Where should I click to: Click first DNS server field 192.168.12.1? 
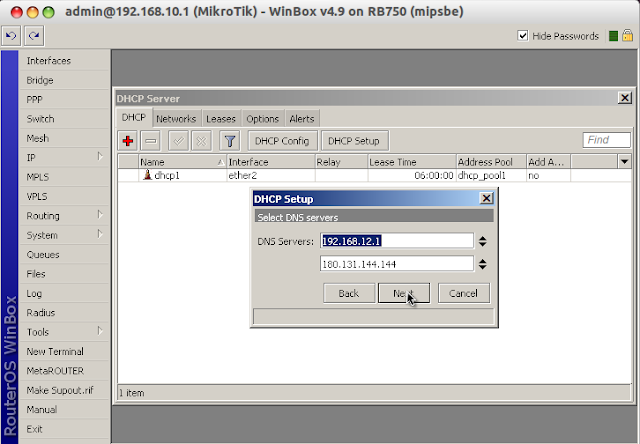(x=397, y=241)
